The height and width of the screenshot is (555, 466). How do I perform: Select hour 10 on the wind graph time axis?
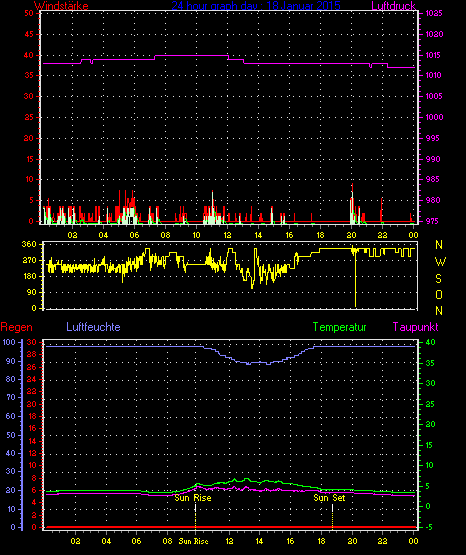pos(196,235)
